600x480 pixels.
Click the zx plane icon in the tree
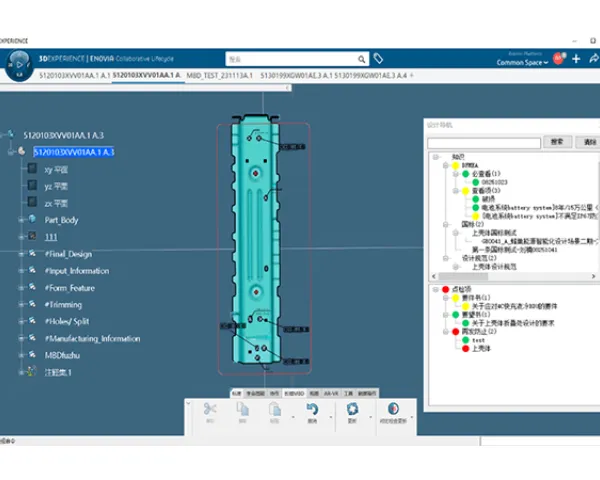coord(32,202)
